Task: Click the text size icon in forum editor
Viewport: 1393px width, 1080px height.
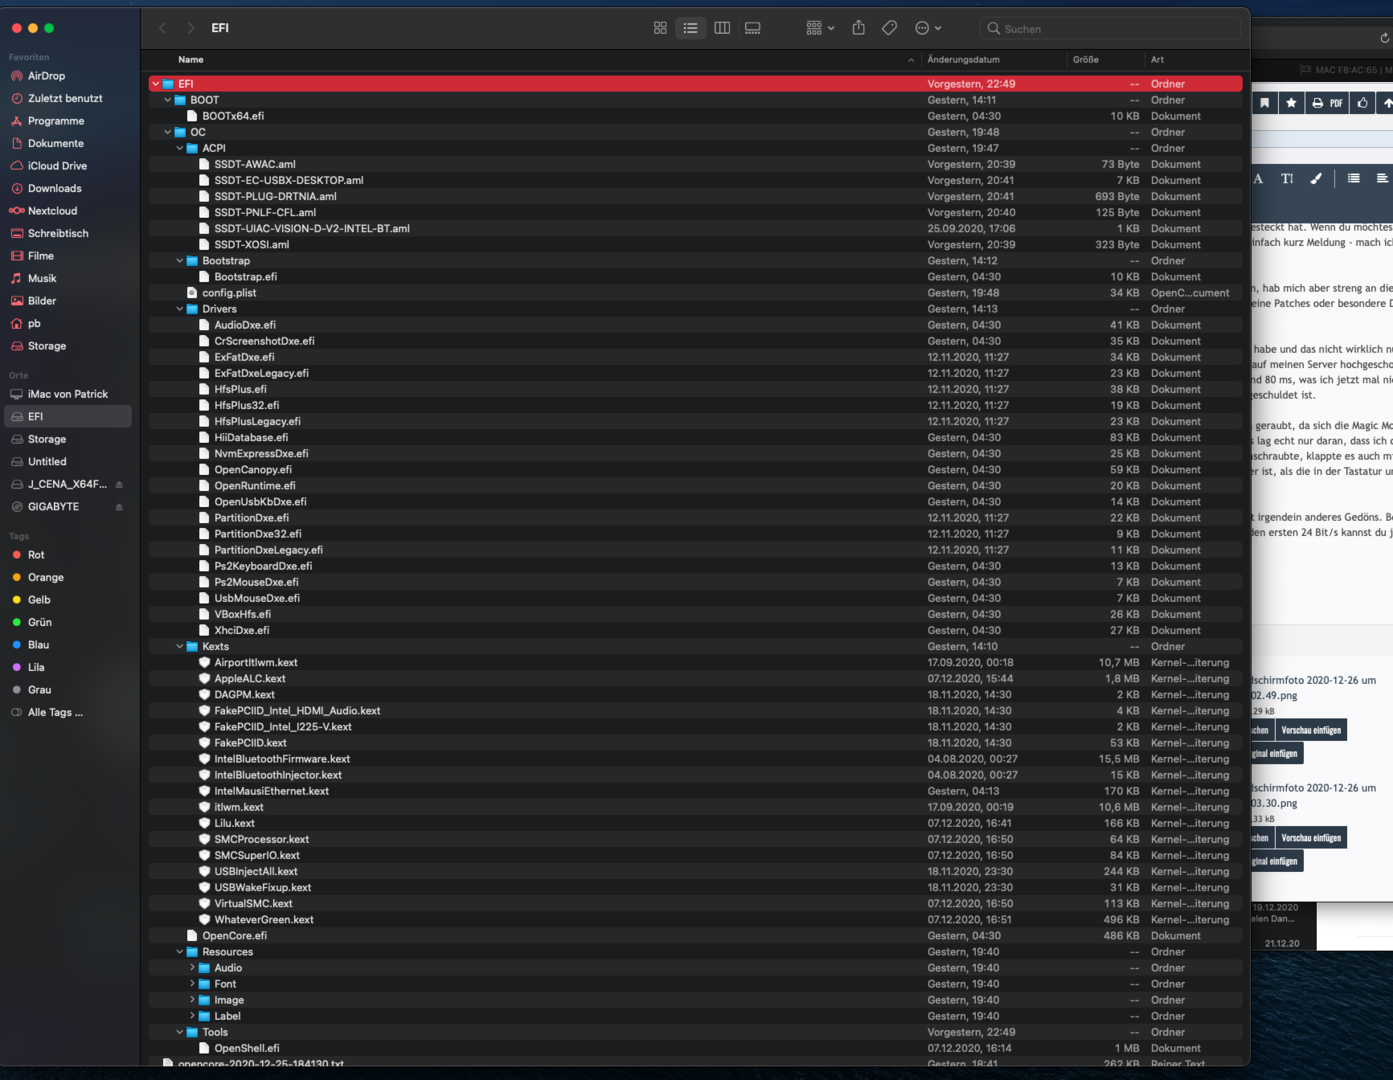Action: (x=1287, y=179)
